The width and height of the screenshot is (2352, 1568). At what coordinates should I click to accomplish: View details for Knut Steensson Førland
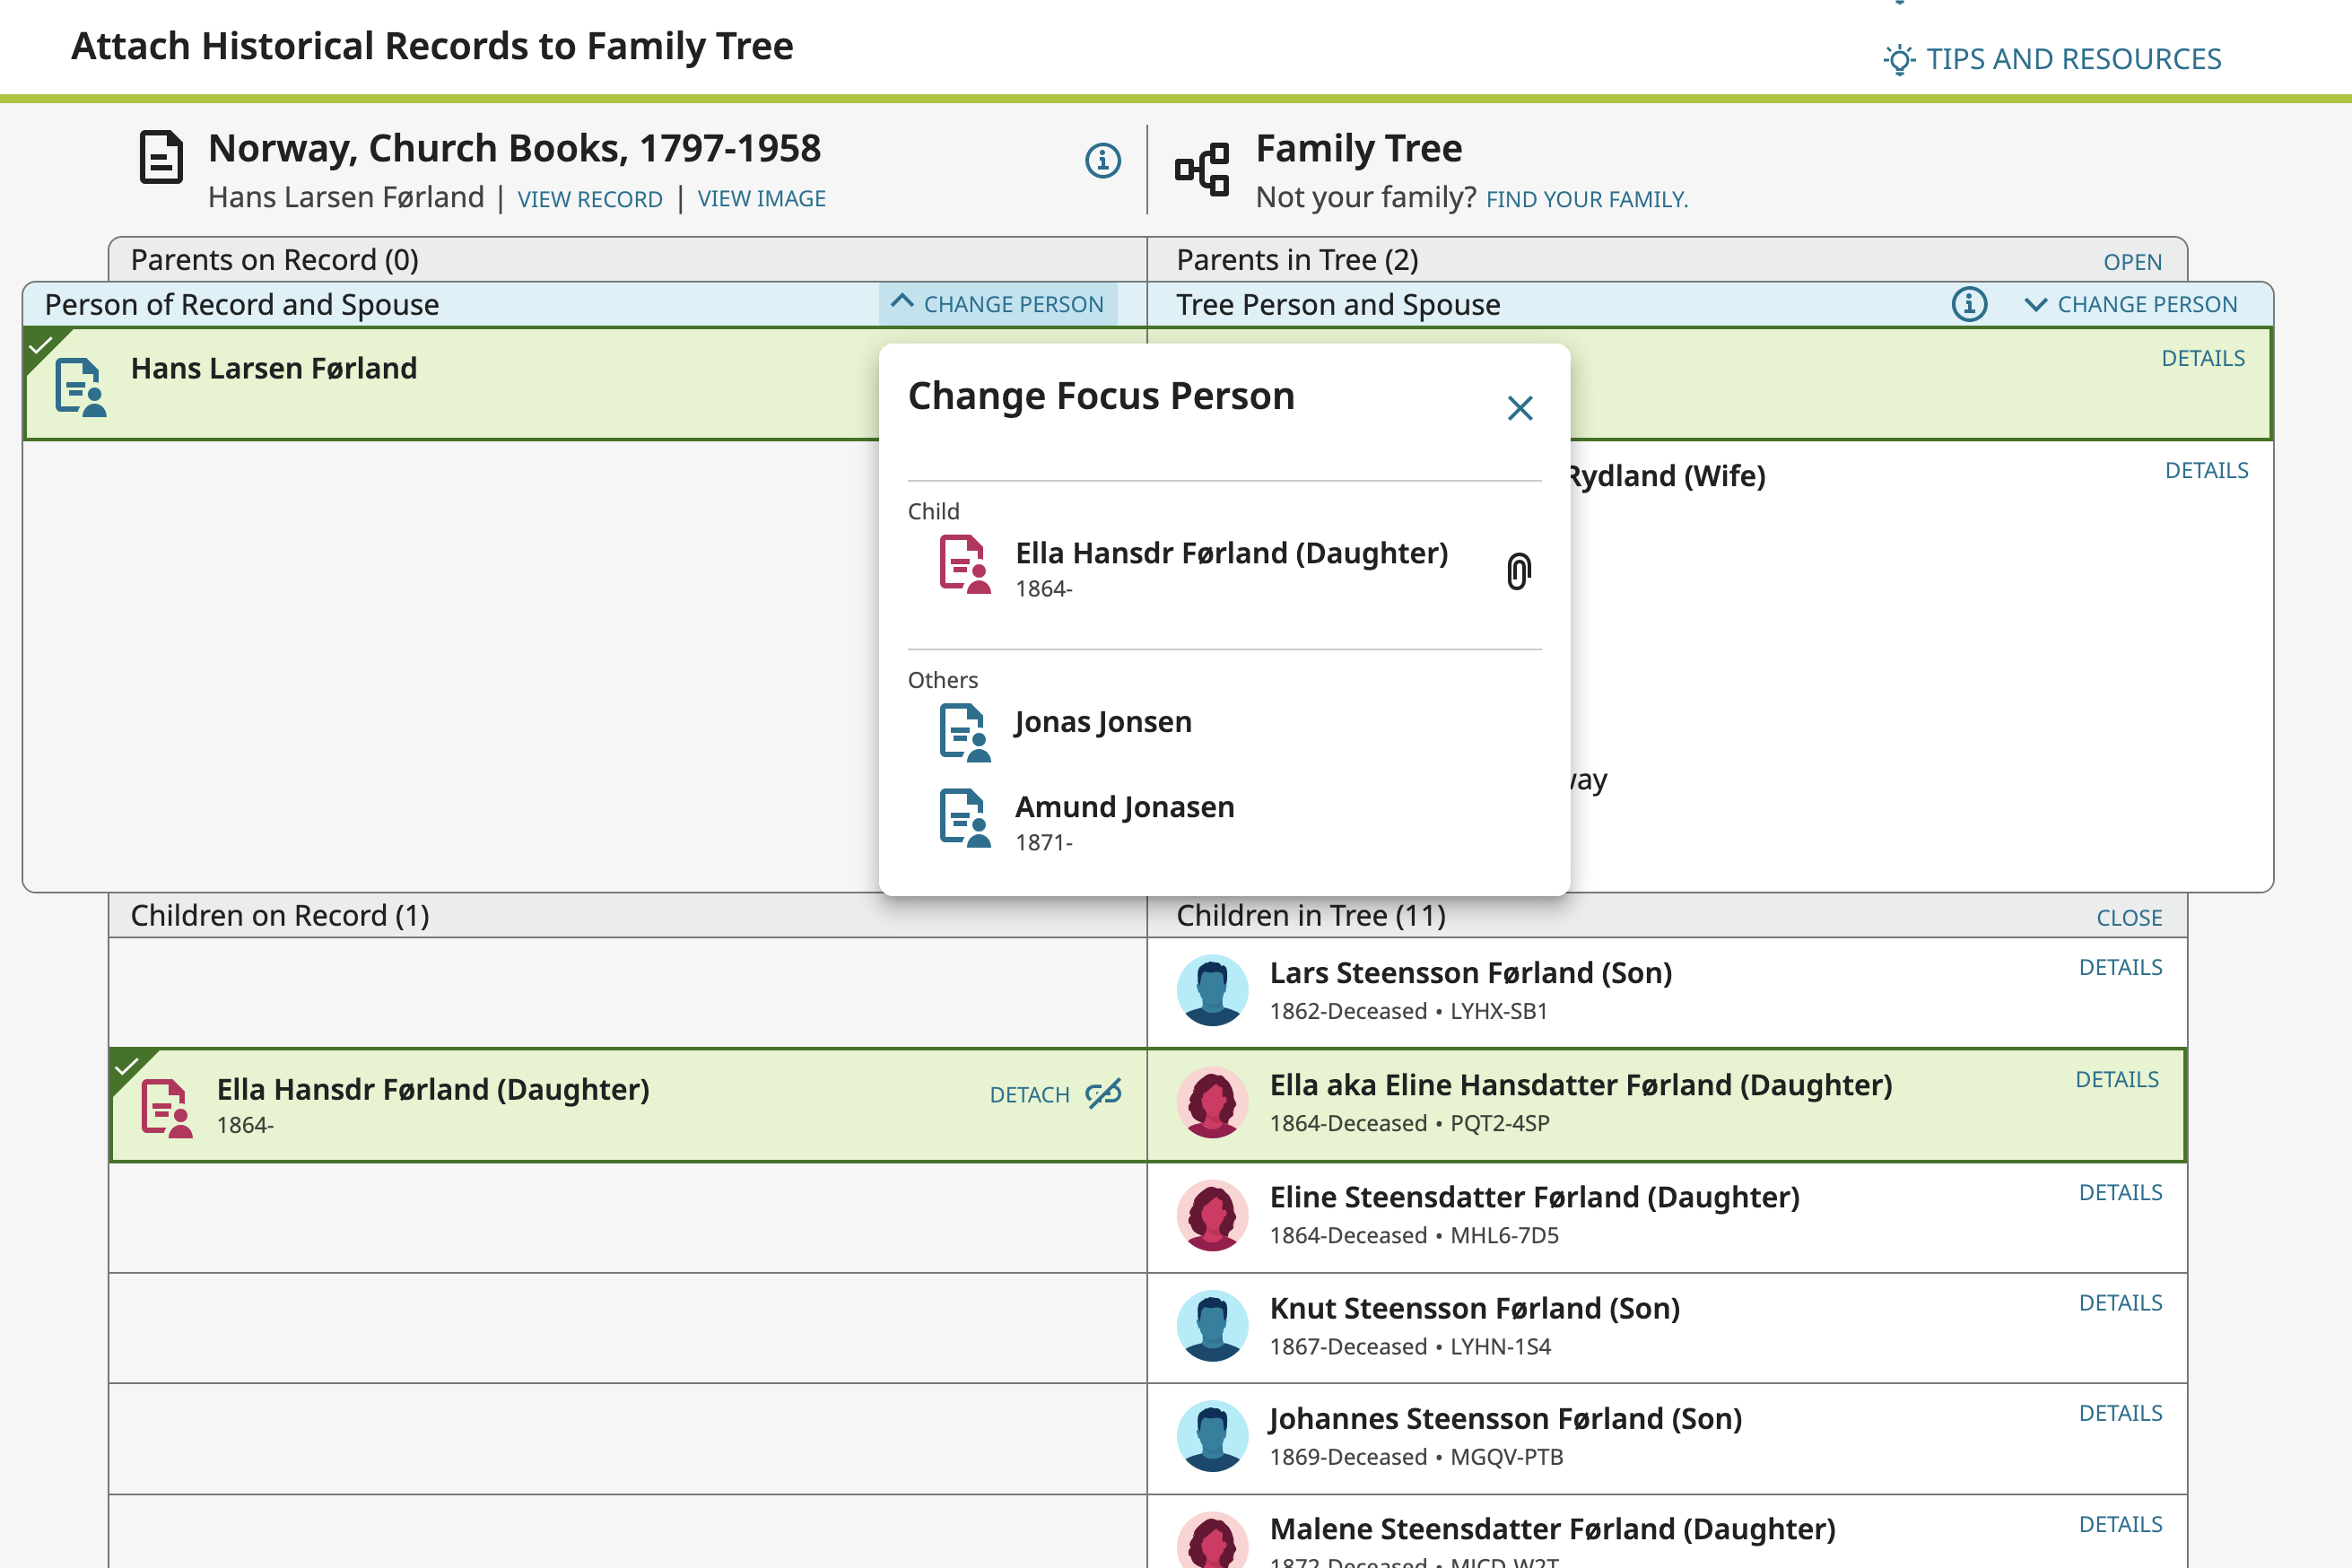click(2119, 1303)
